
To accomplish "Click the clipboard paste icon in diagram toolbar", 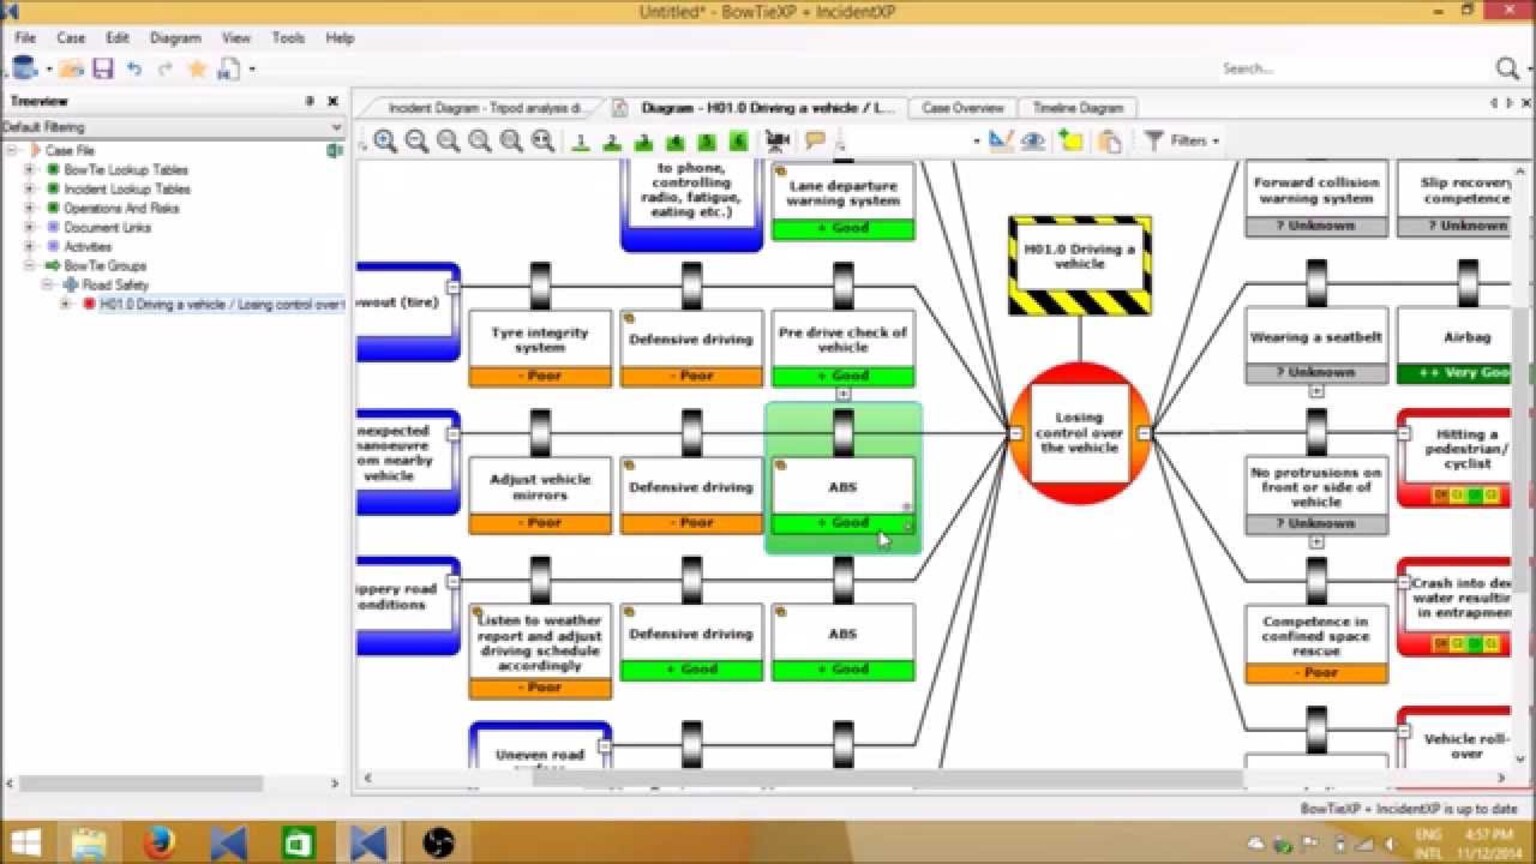I will [x=1110, y=141].
